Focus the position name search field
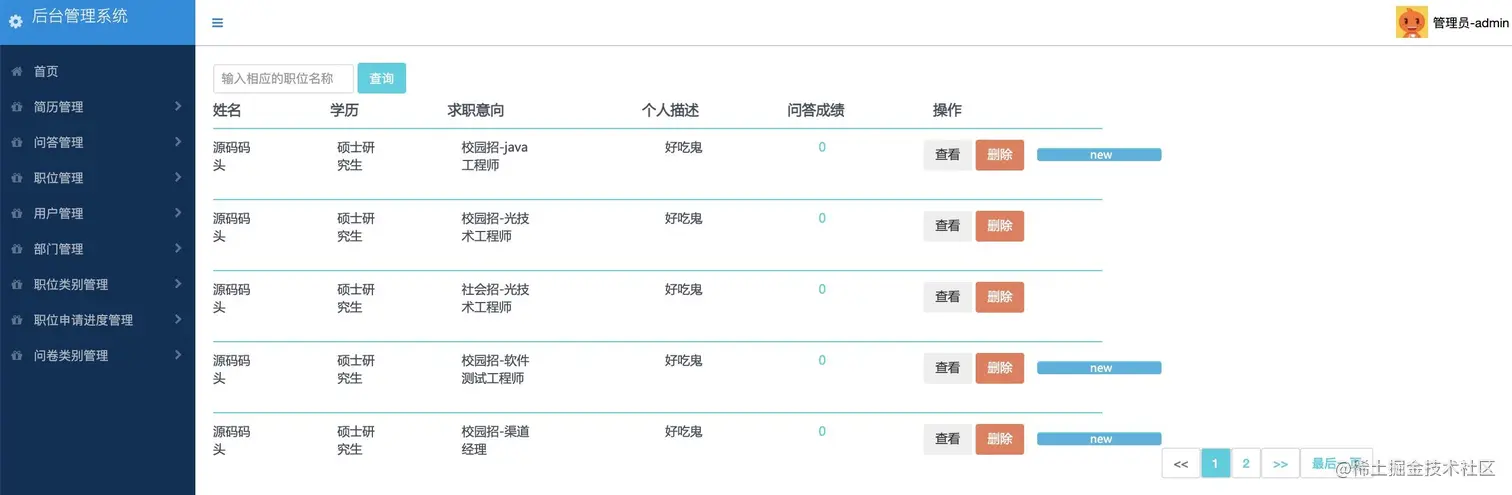 pyautogui.click(x=283, y=78)
